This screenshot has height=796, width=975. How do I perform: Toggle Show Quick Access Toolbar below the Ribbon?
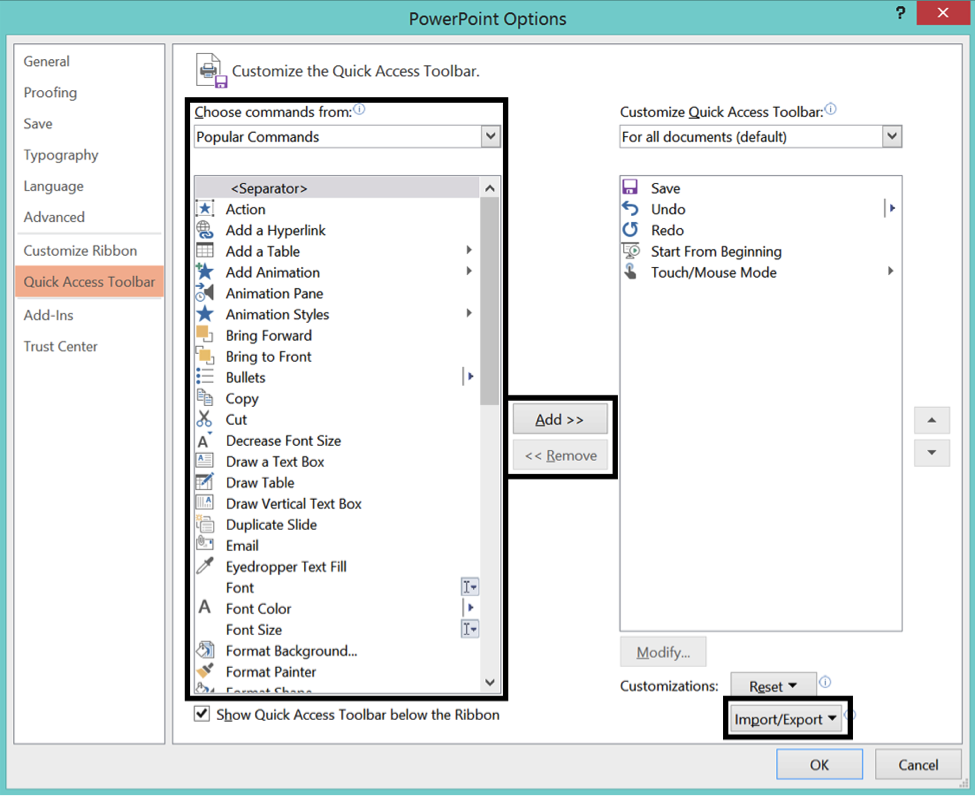202,714
